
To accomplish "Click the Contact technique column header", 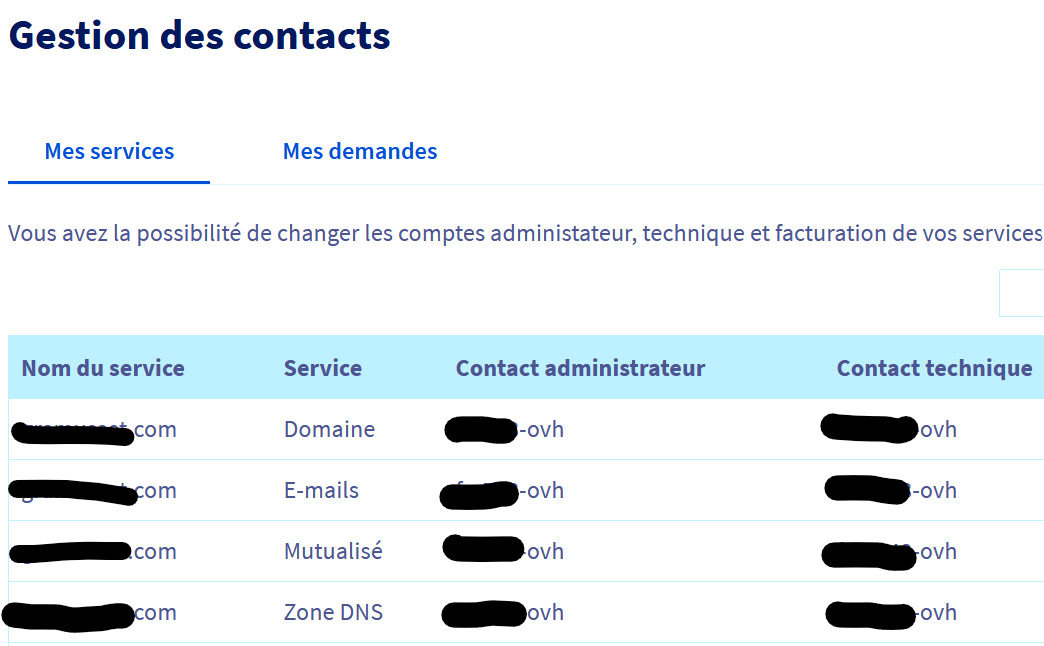I will coord(934,368).
